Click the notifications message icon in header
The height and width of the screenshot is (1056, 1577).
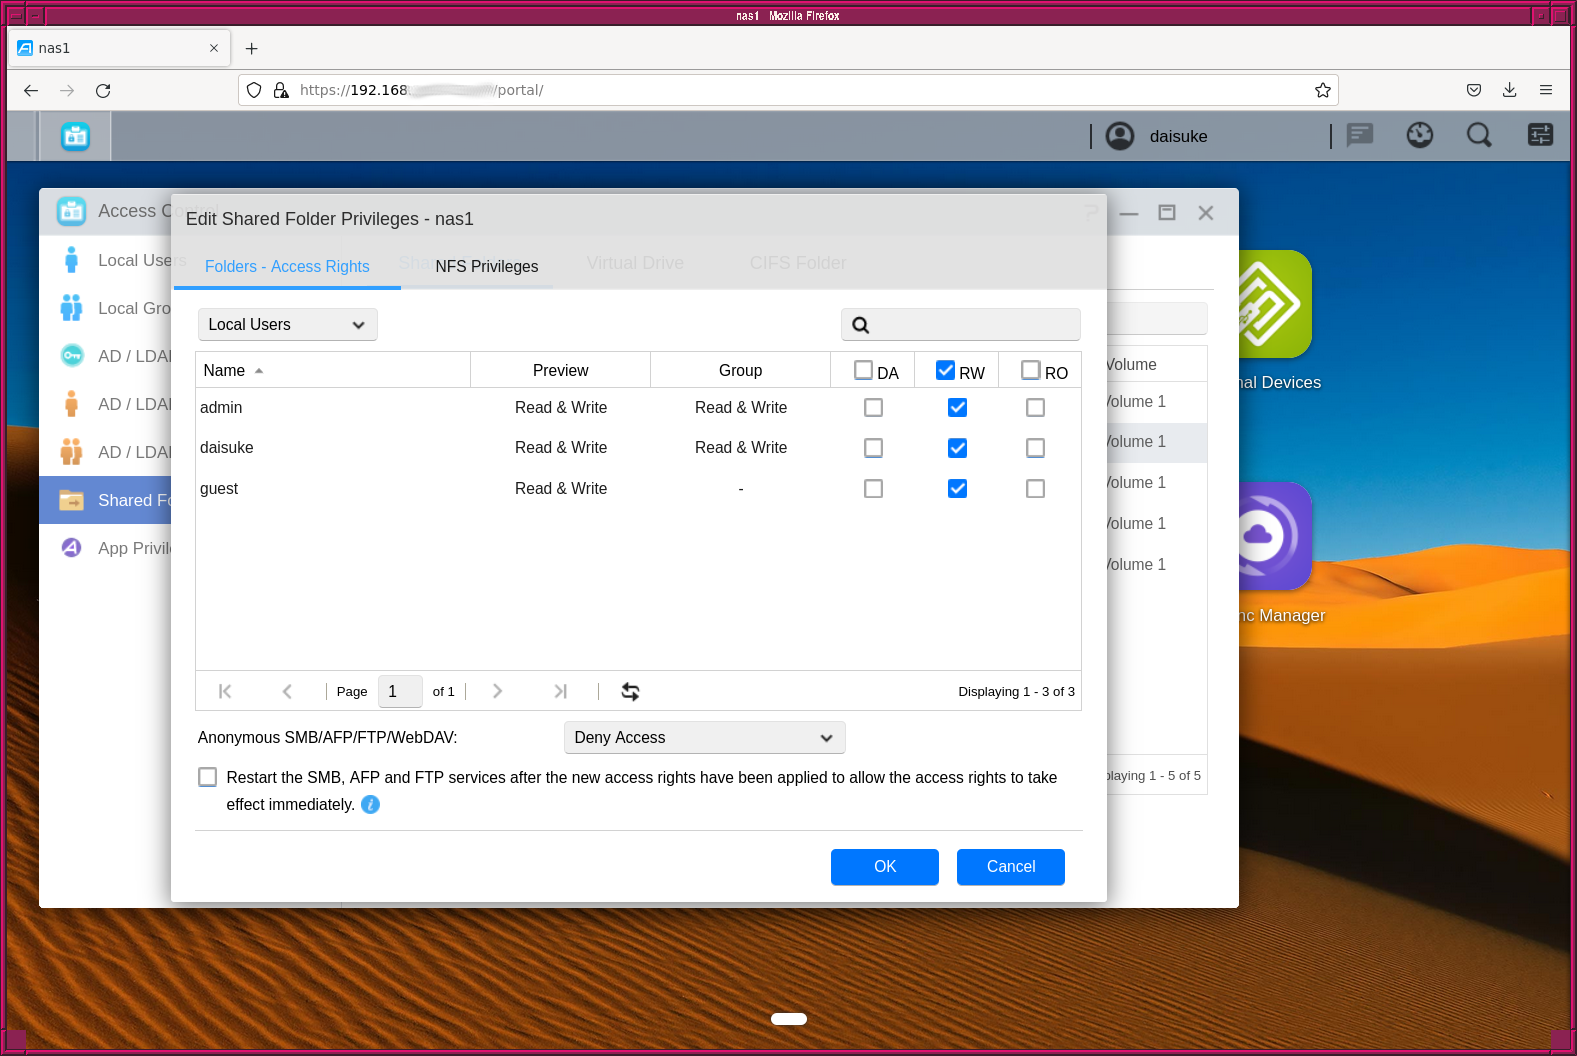click(x=1359, y=135)
